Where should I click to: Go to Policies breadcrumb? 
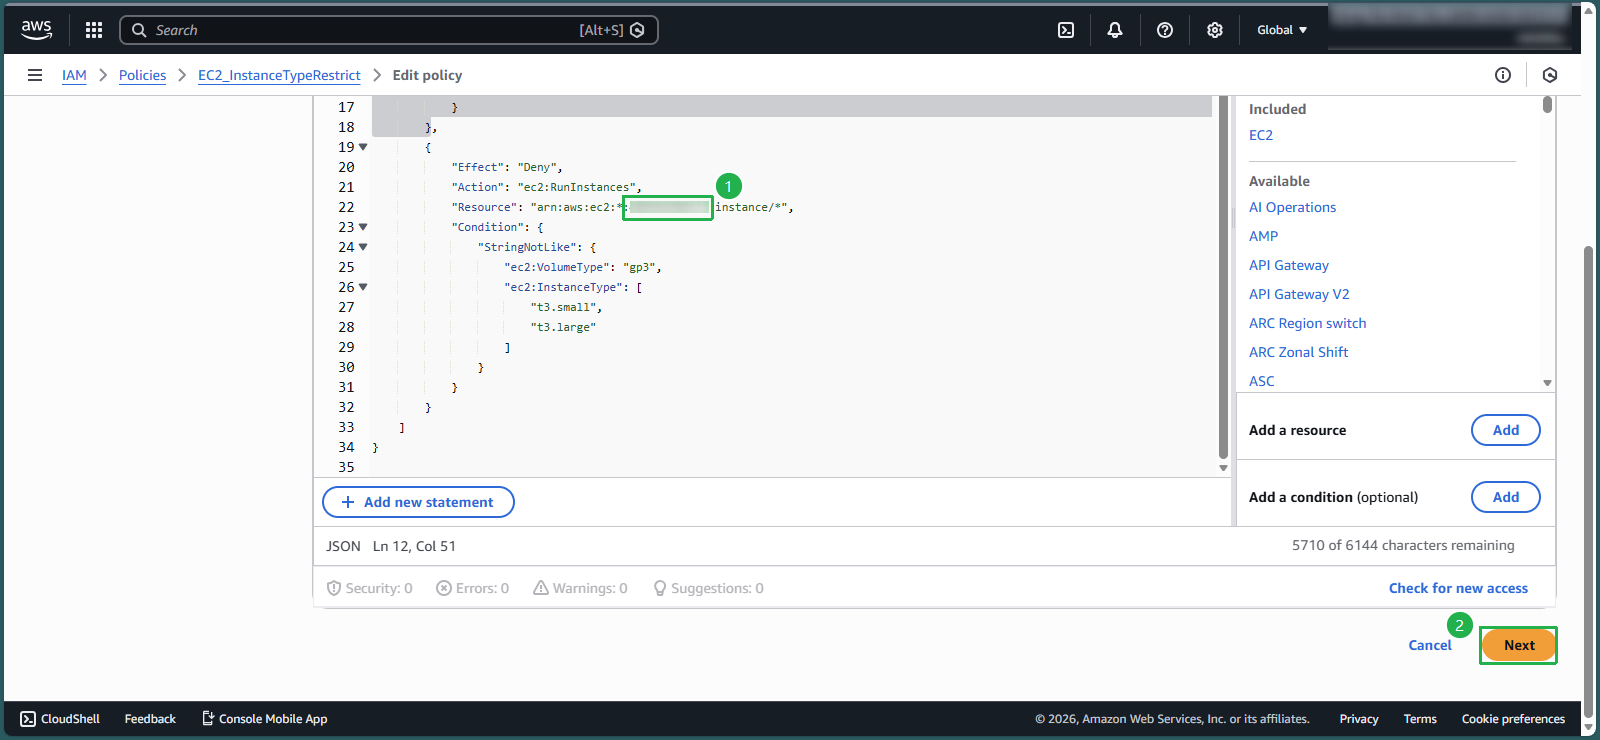coord(142,75)
